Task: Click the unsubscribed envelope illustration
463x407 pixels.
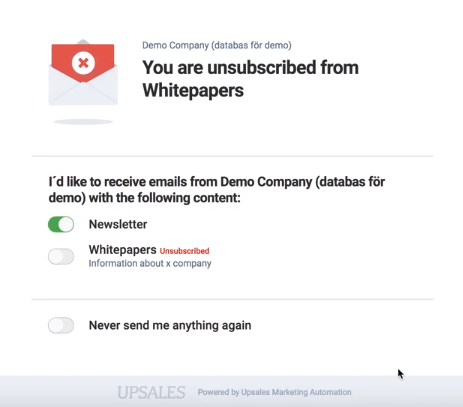Action: click(83, 72)
